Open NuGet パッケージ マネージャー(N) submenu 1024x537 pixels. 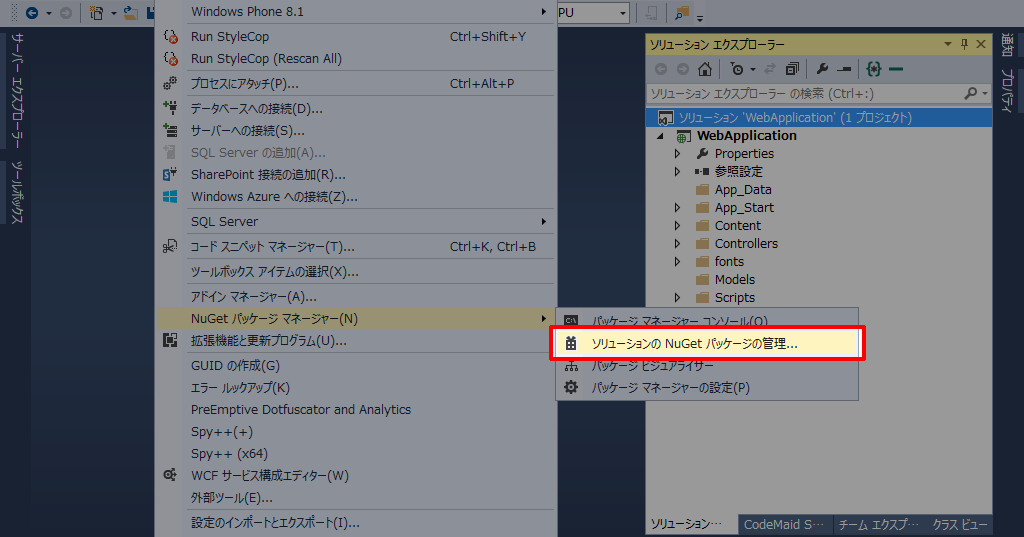pyautogui.click(x=355, y=319)
